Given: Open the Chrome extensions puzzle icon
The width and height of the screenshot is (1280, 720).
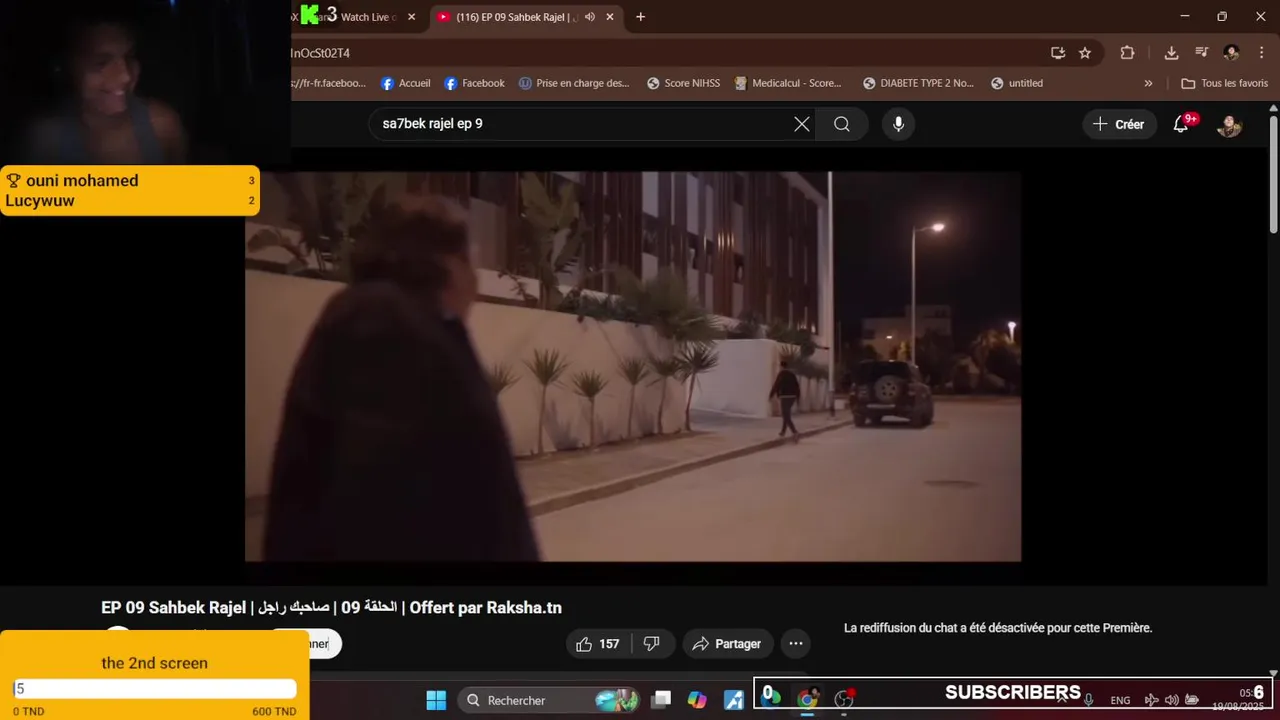Looking at the screenshot, I should 1127,53.
